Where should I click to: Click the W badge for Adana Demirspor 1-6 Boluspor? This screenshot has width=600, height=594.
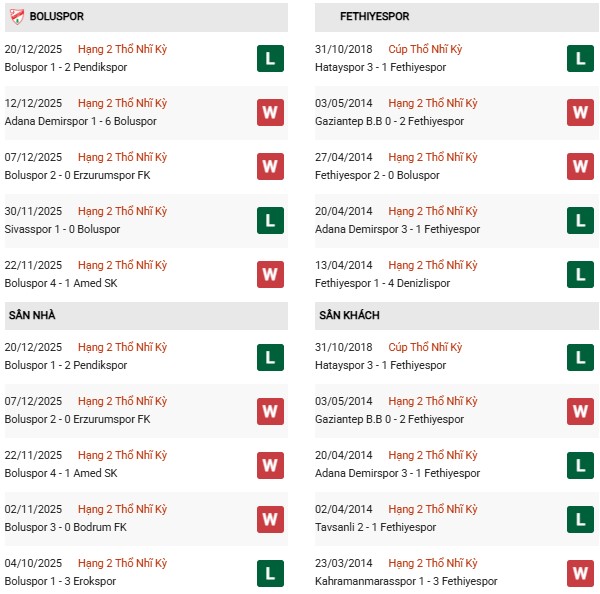pos(269,112)
